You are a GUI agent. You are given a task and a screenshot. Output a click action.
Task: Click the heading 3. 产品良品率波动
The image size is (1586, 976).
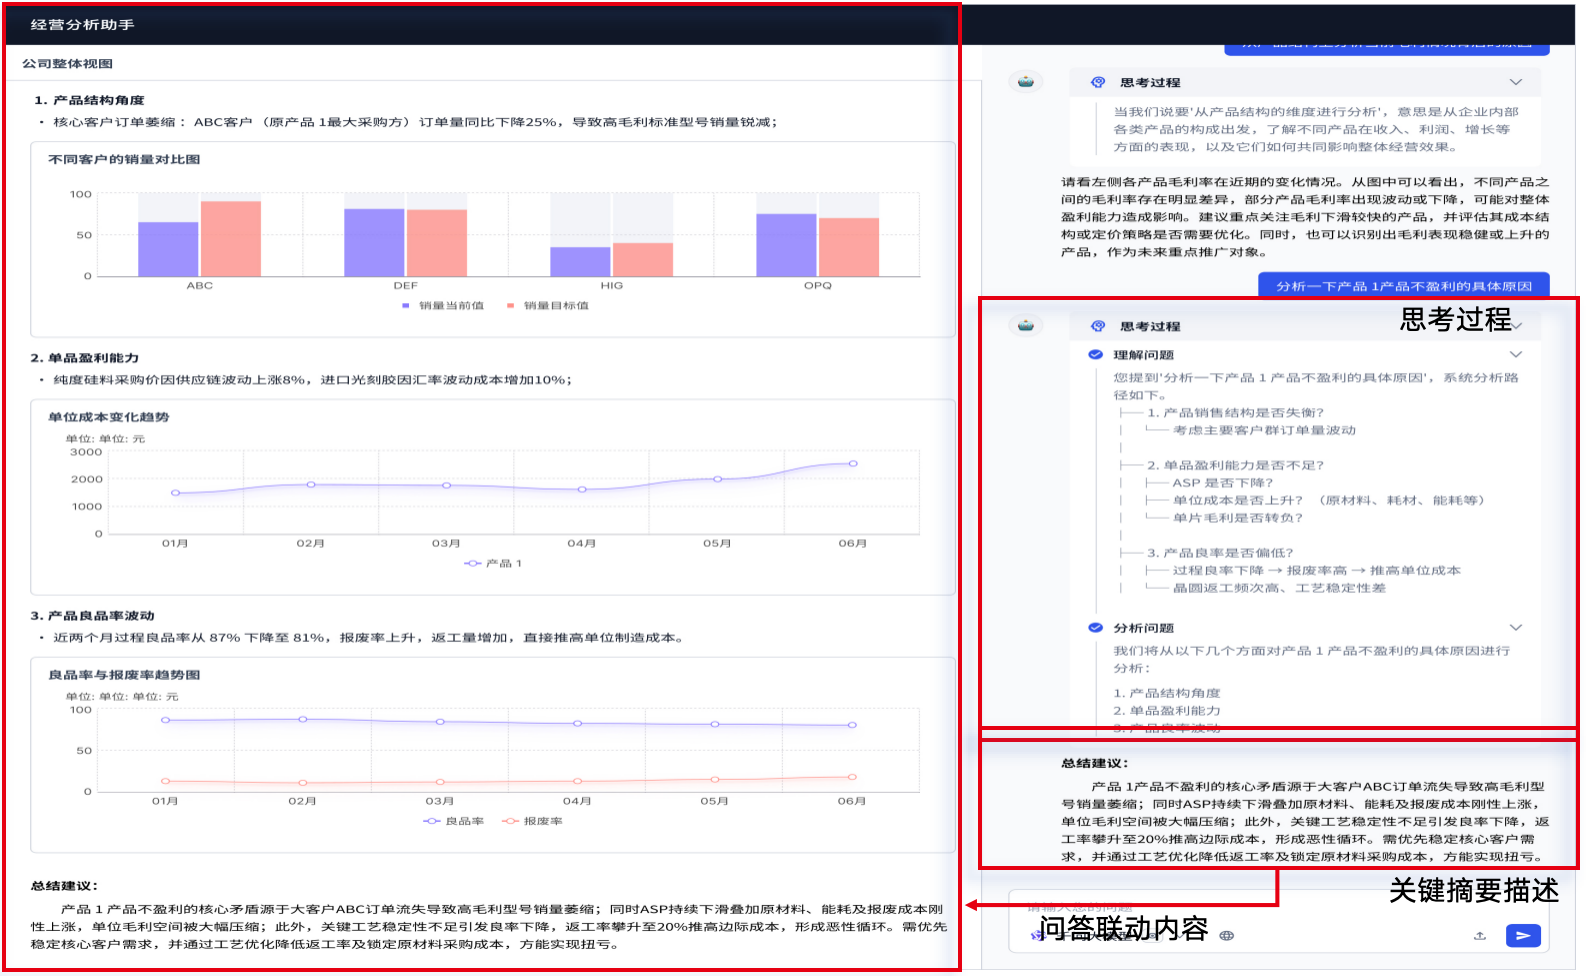(x=92, y=616)
